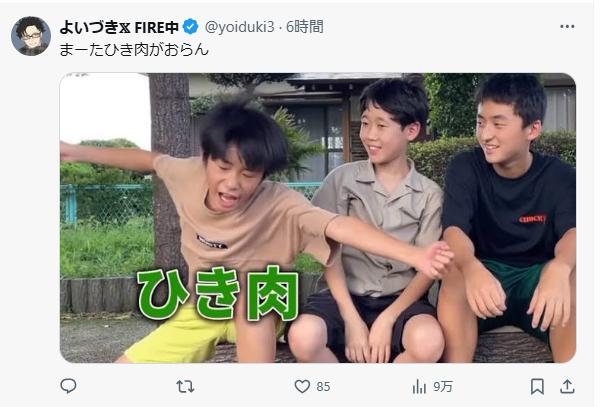Like the tweet with the heart icon
The image size is (605, 407).
(302, 386)
